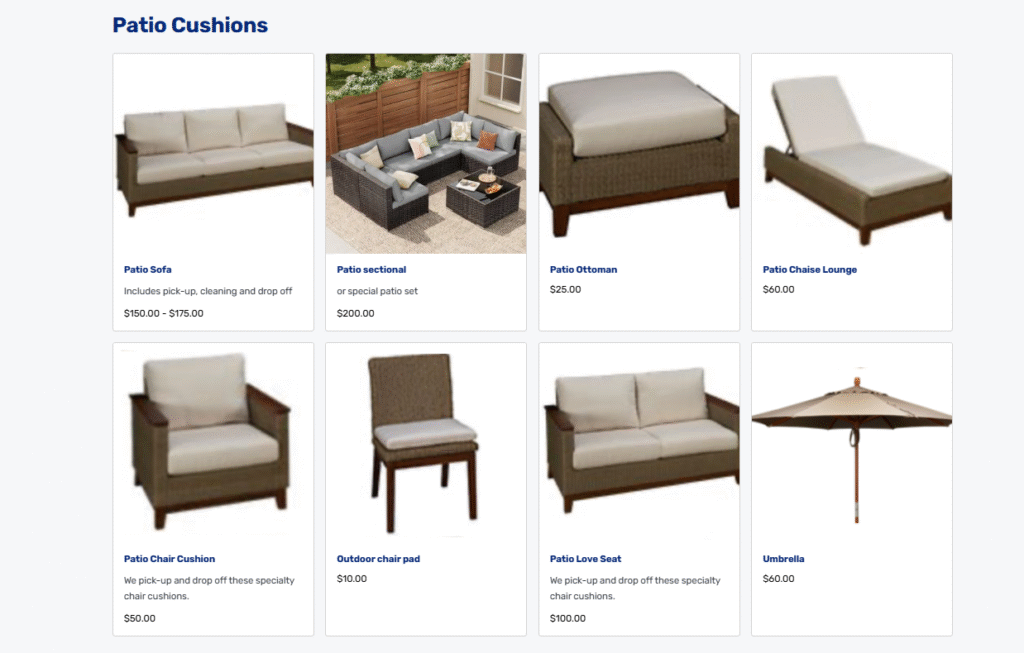Click the Patio sectional photo

(426, 153)
